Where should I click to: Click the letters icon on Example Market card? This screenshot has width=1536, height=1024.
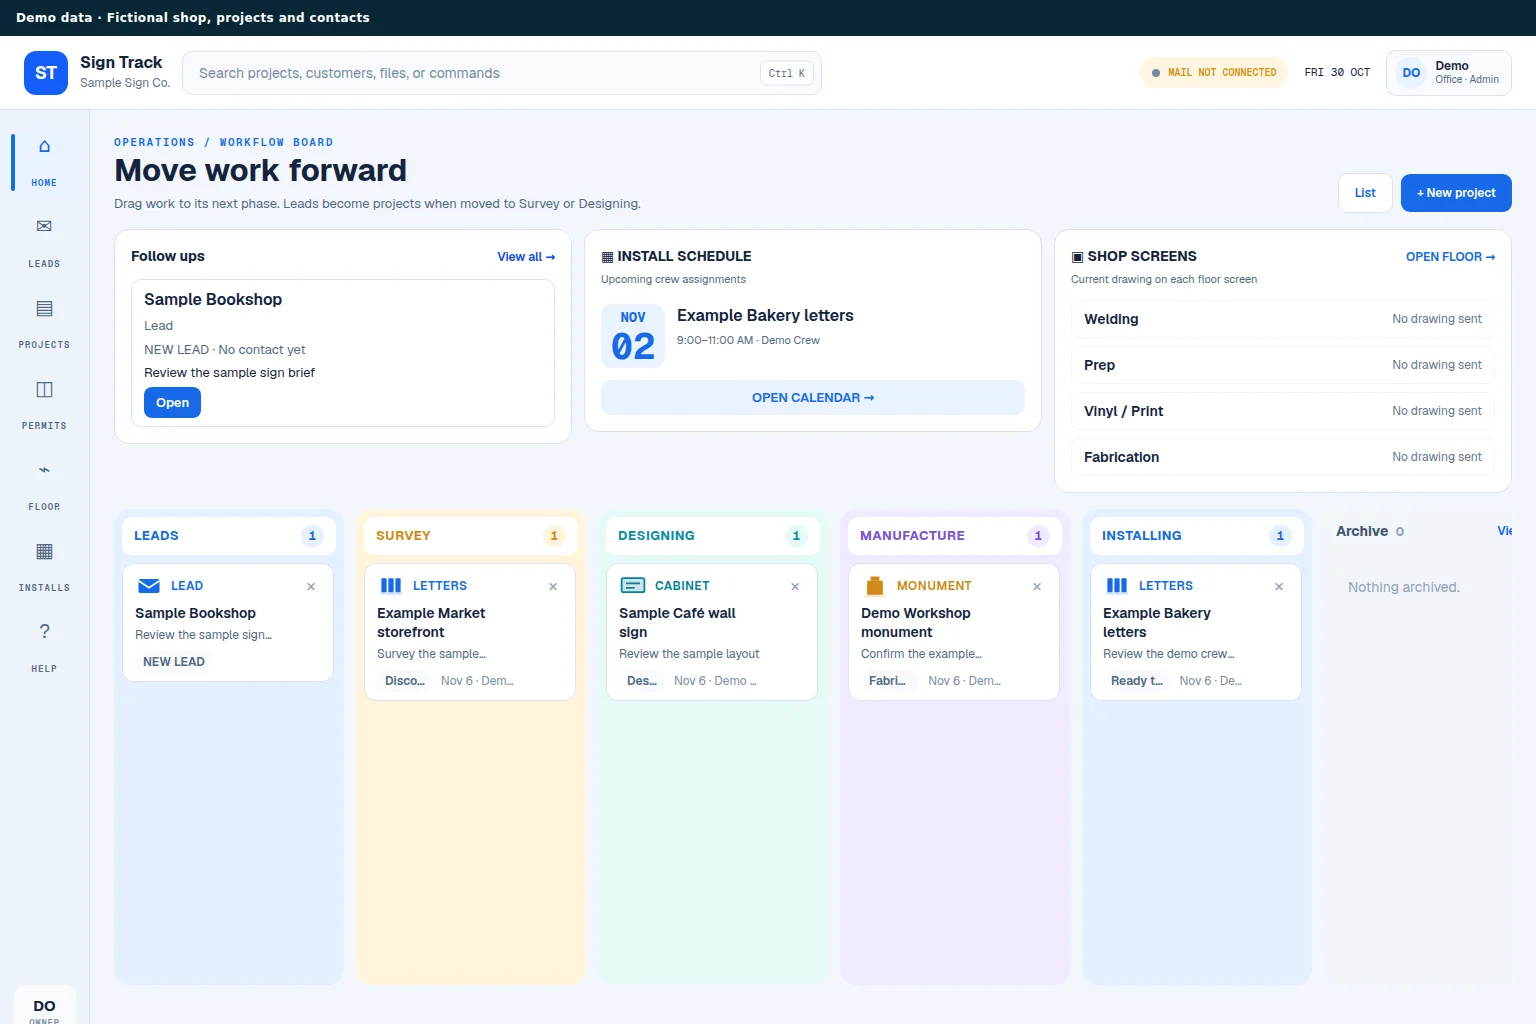point(391,586)
